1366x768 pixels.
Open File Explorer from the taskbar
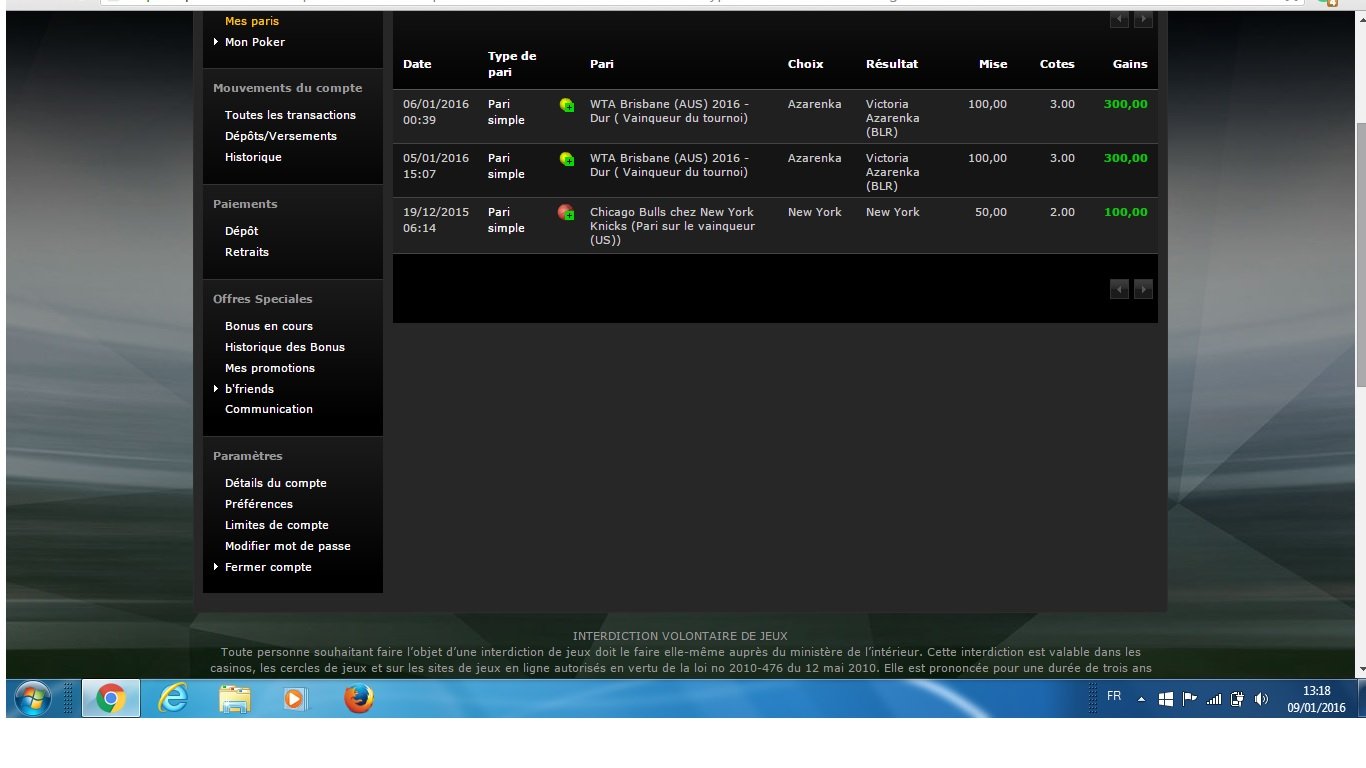(x=235, y=699)
